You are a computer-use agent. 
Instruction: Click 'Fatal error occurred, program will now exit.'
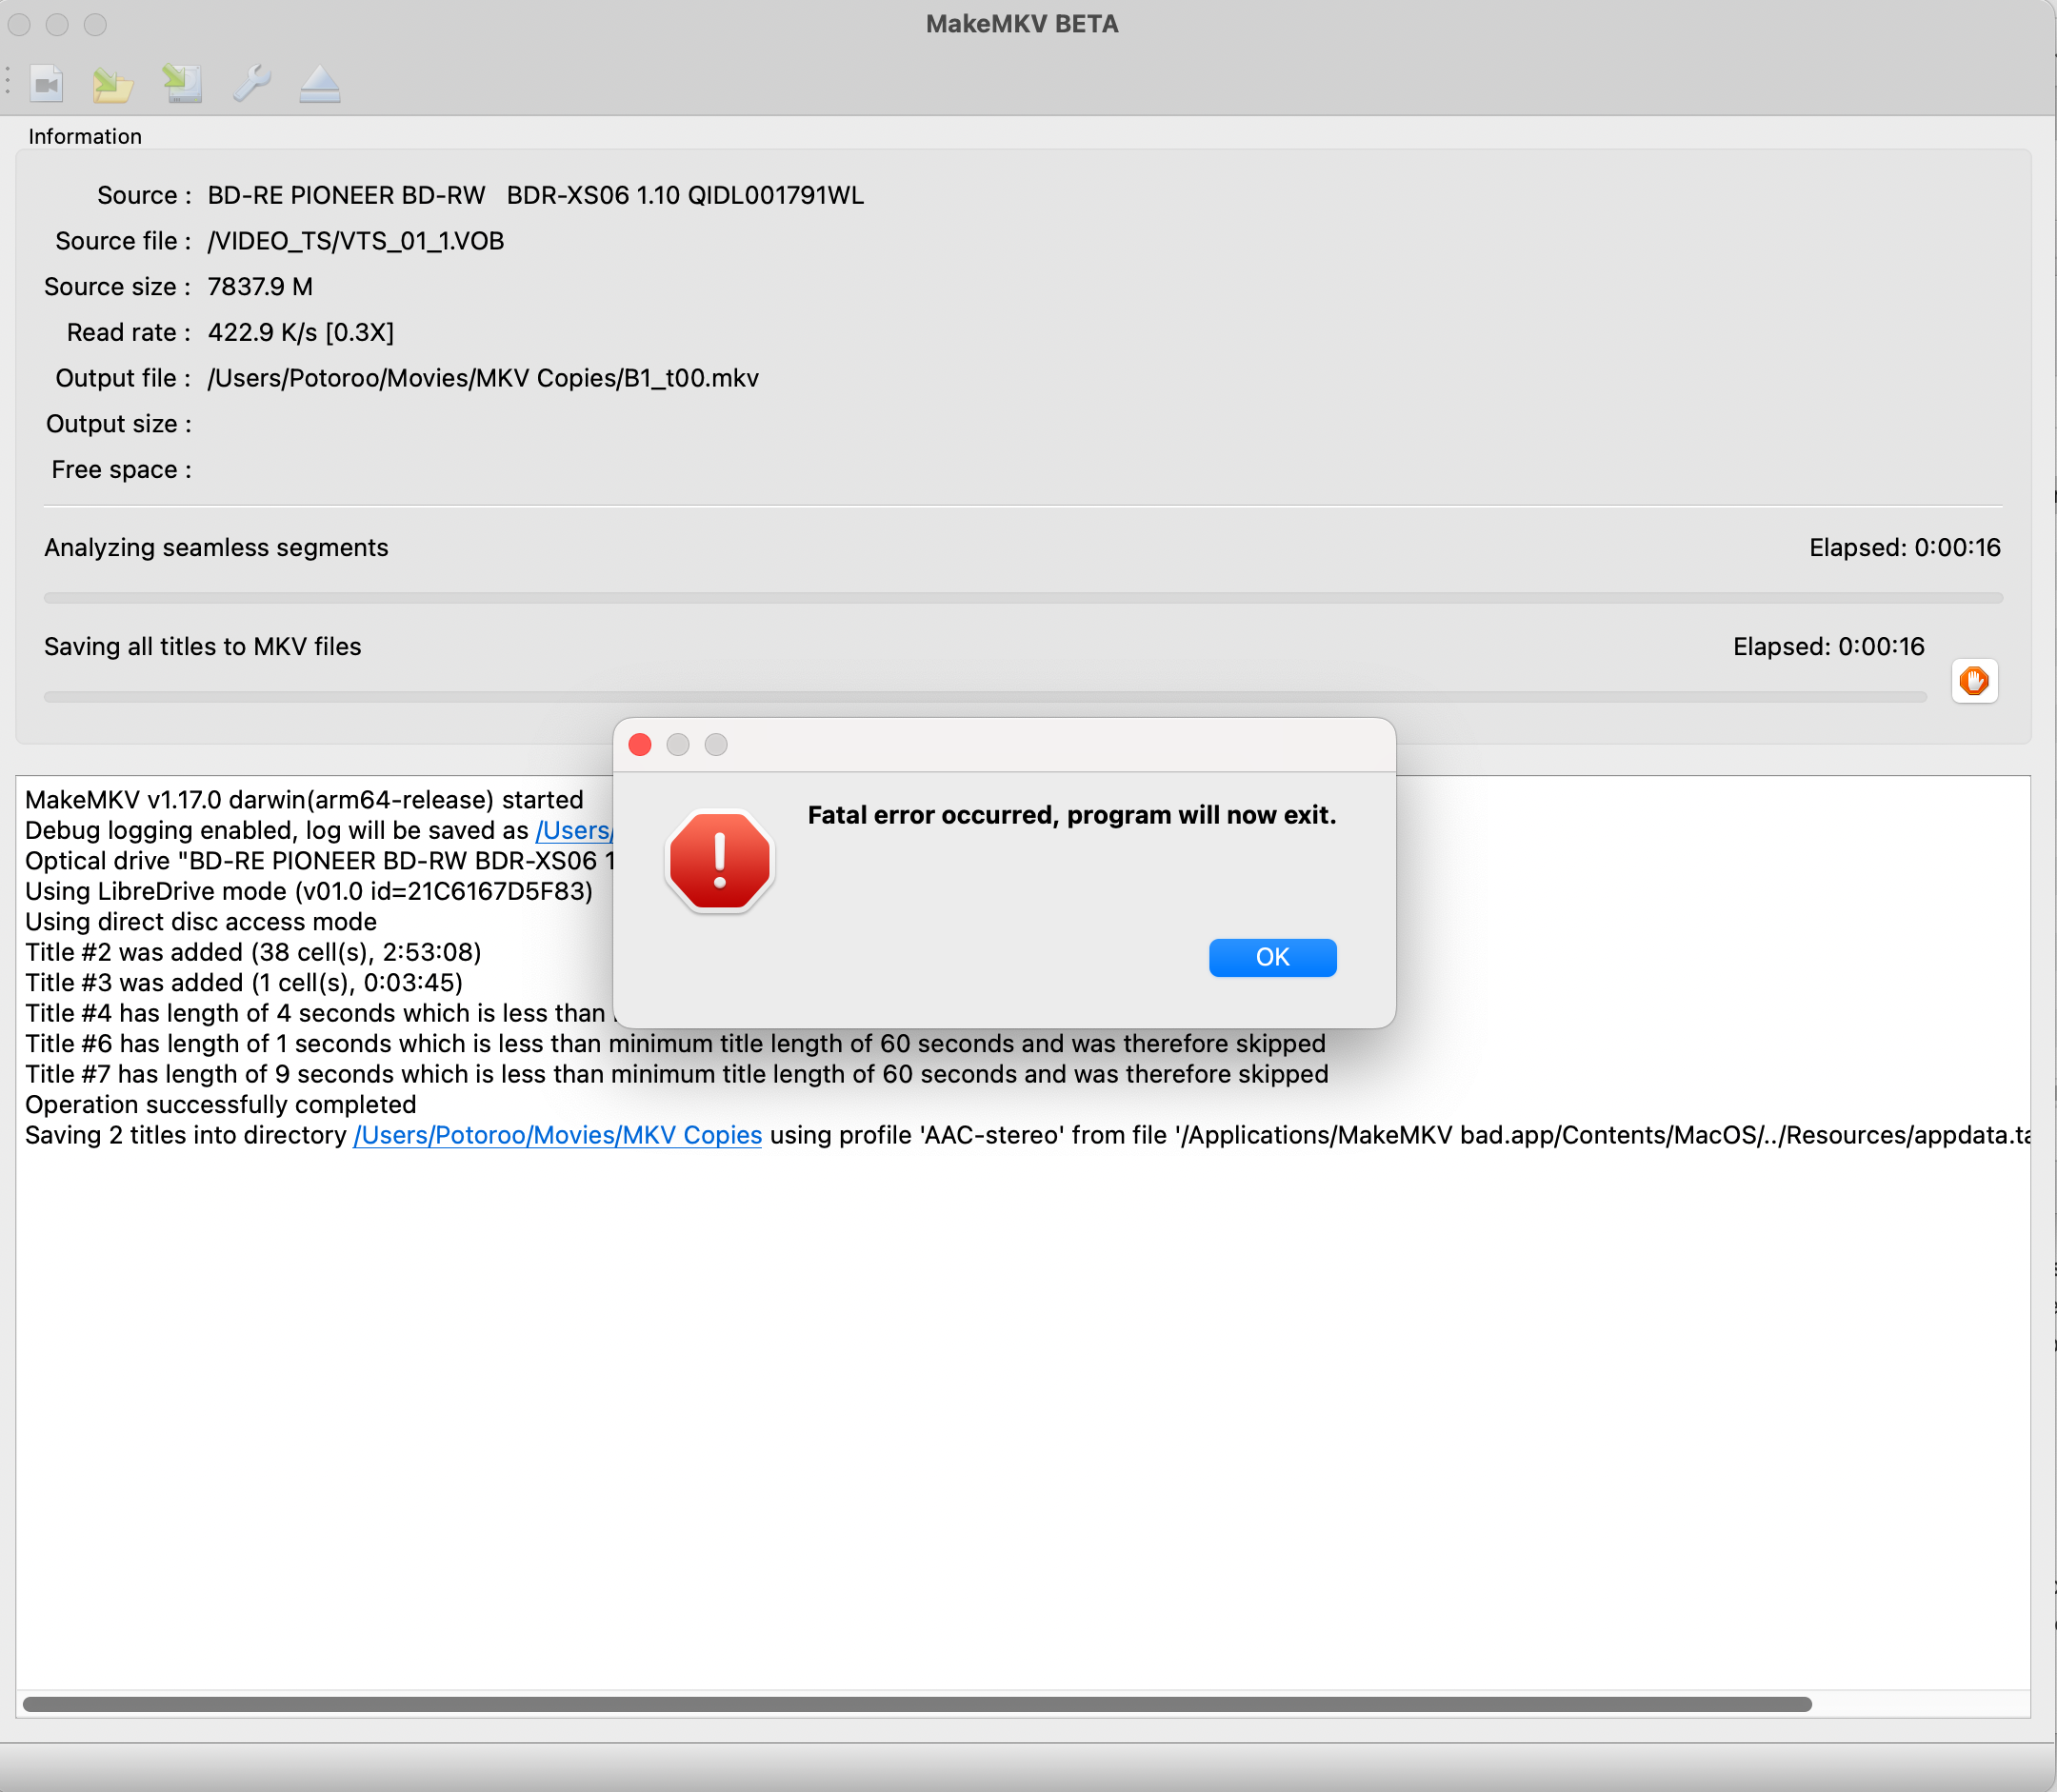click(1071, 815)
